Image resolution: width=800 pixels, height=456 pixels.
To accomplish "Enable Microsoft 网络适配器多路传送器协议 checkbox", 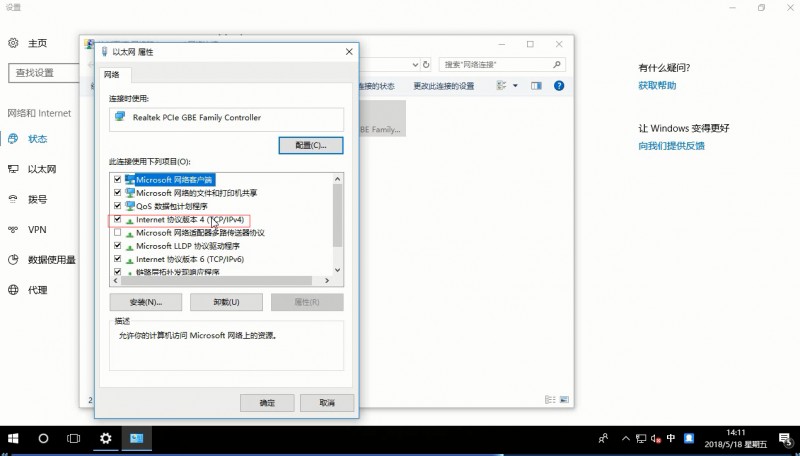I will point(117,233).
